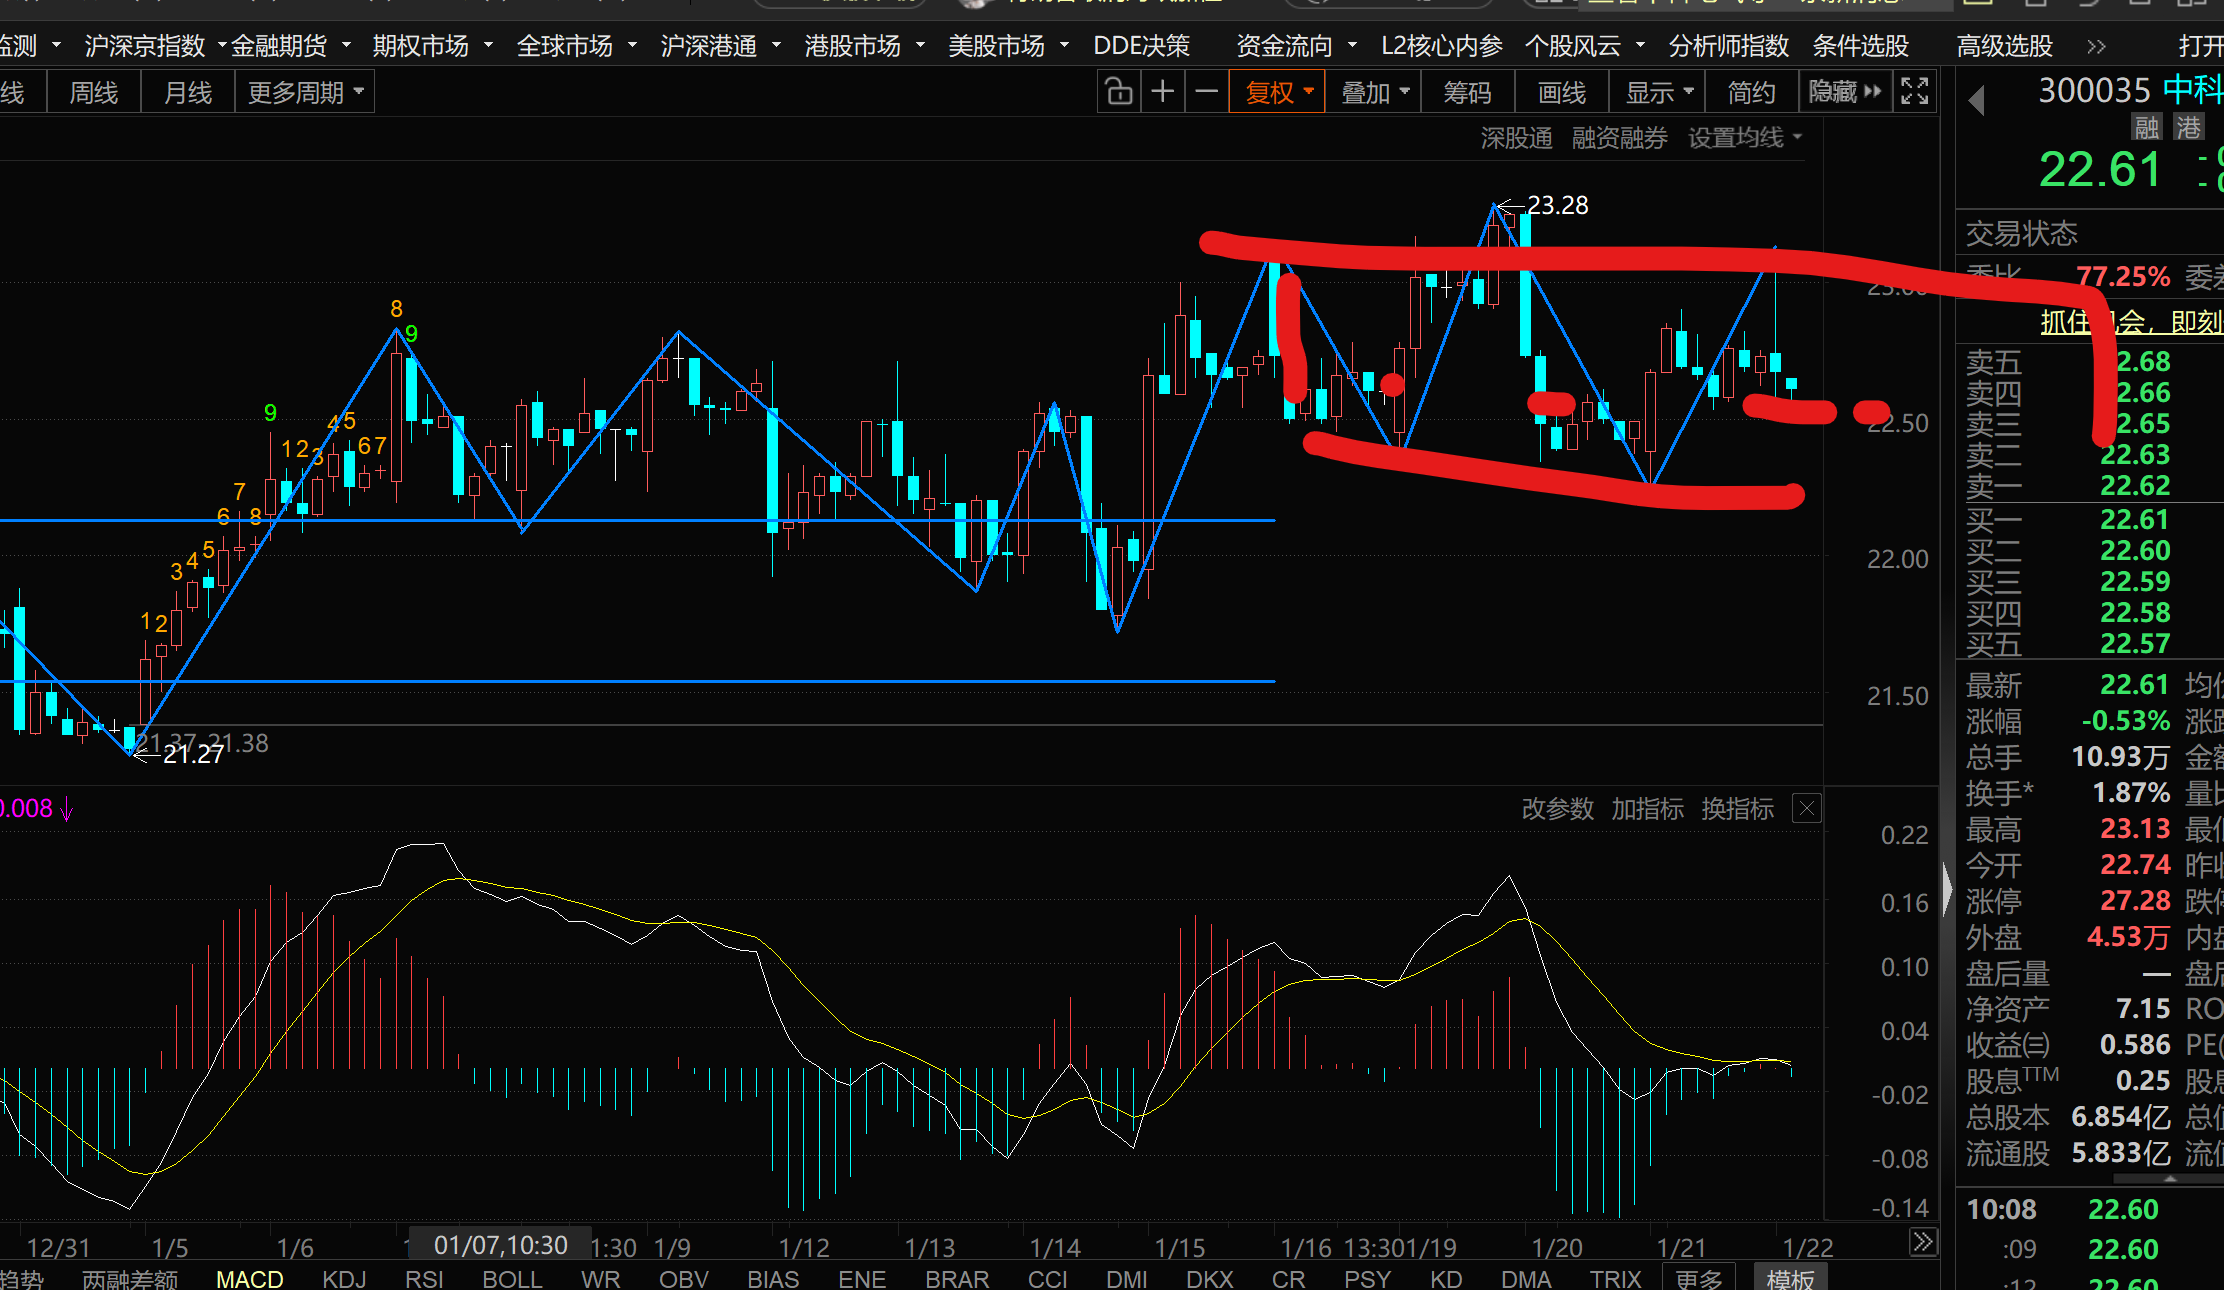The height and width of the screenshot is (1290, 2224).
Task: Click the 改参数 edit parameters link
Action: tap(1557, 808)
